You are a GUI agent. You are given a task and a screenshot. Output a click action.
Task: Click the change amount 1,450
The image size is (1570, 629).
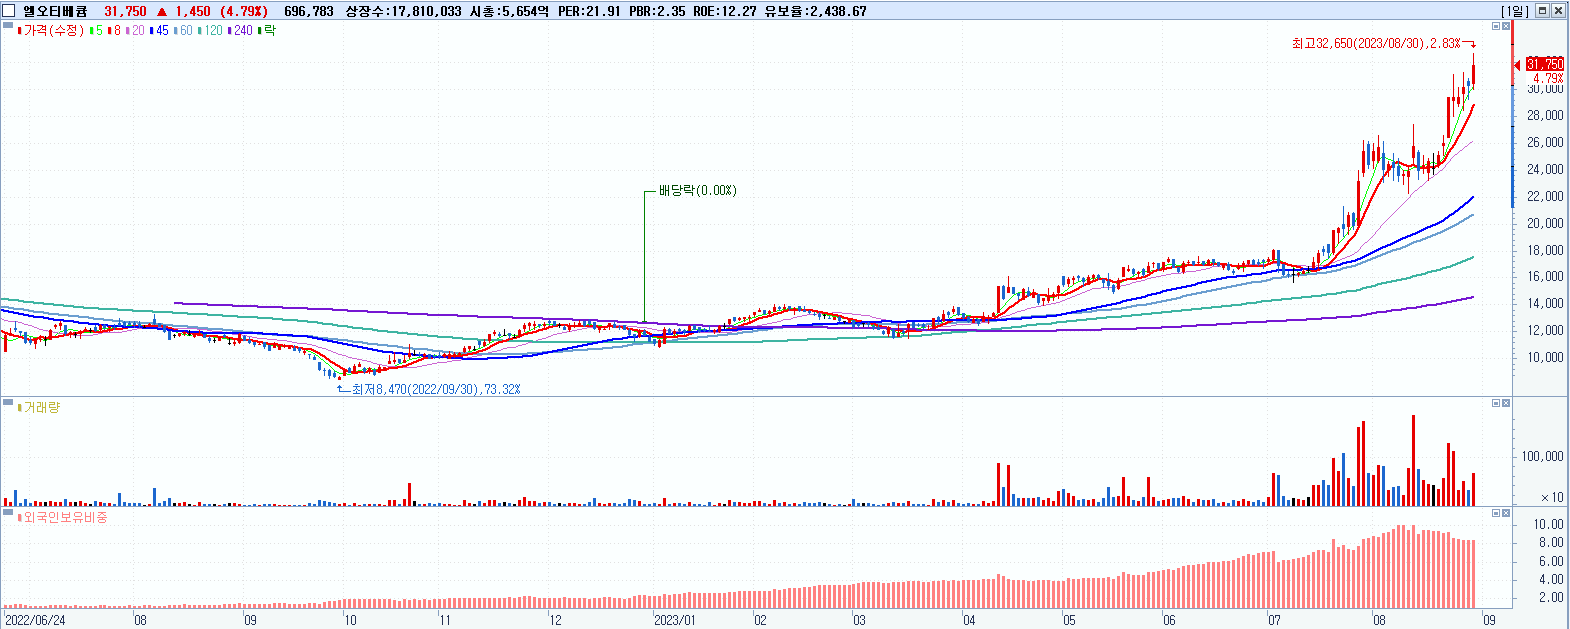pyautogui.click(x=193, y=11)
